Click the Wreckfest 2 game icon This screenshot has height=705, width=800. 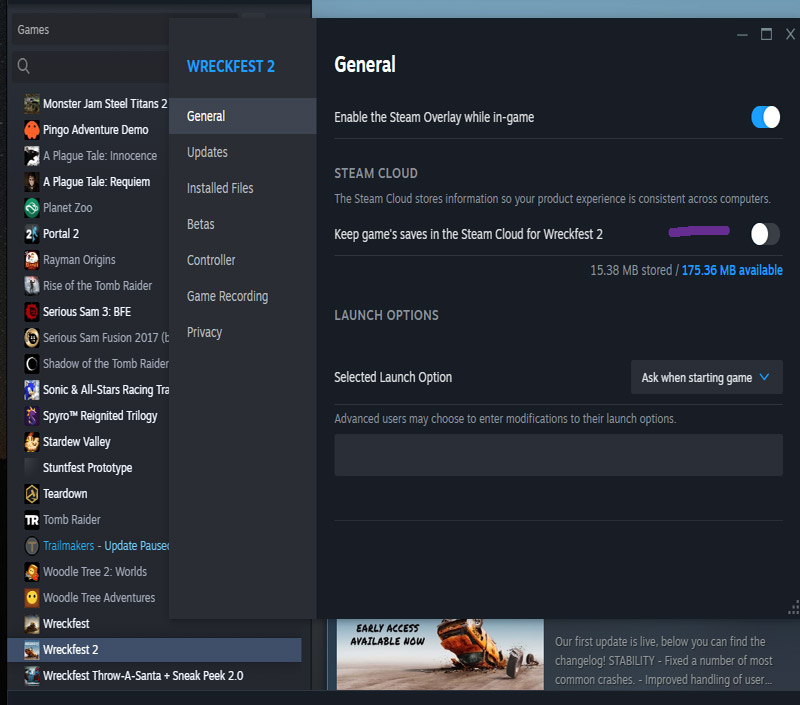click(x=32, y=650)
